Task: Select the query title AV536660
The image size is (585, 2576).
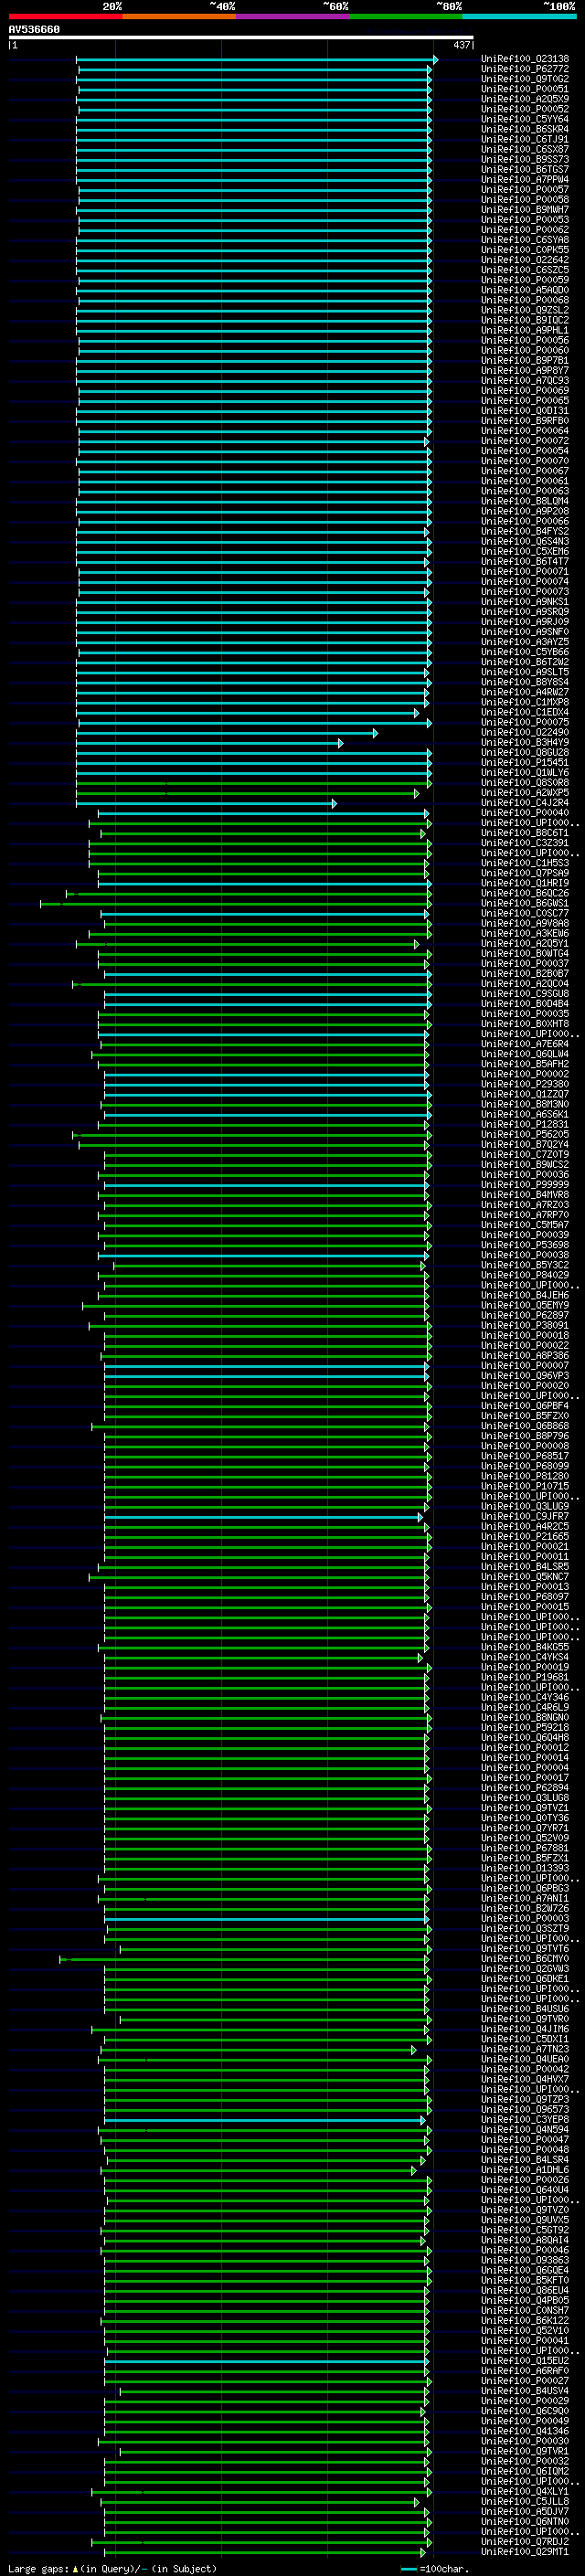Action: tap(34, 30)
